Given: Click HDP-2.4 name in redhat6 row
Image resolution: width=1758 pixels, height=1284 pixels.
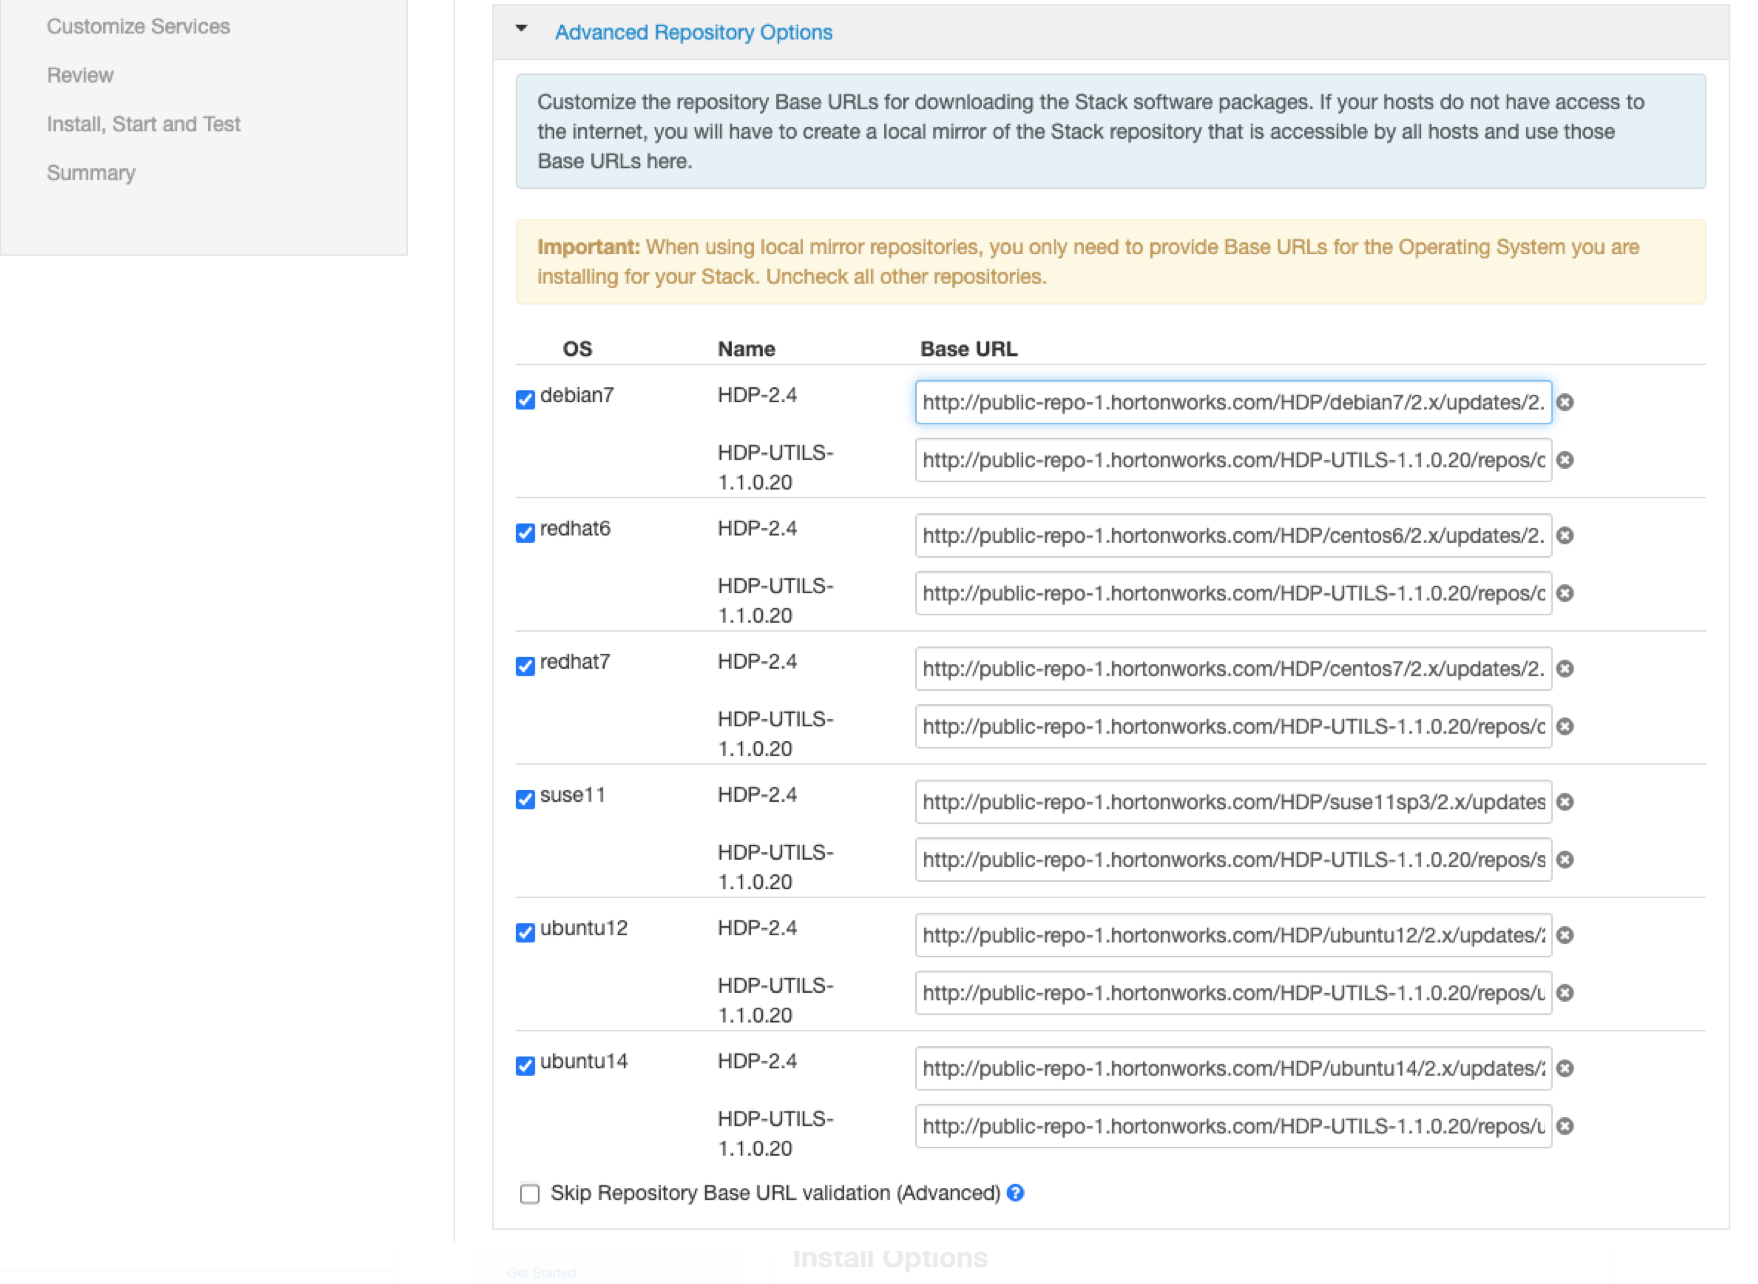Looking at the screenshot, I should [x=757, y=528].
